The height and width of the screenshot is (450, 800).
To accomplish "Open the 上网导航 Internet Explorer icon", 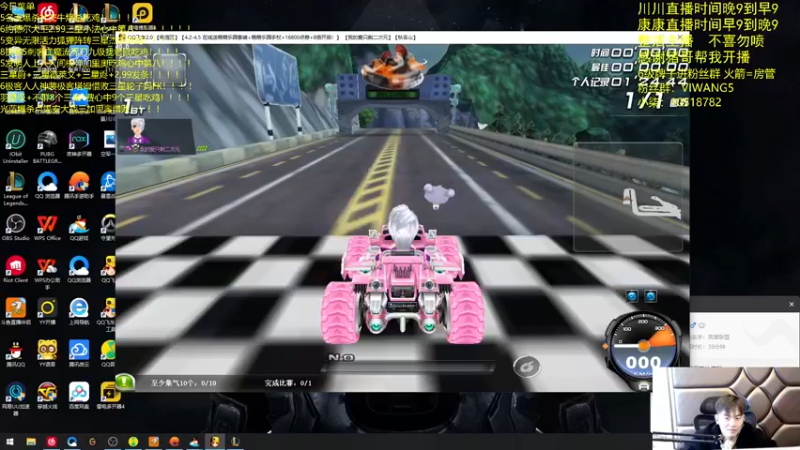I will (x=79, y=311).
